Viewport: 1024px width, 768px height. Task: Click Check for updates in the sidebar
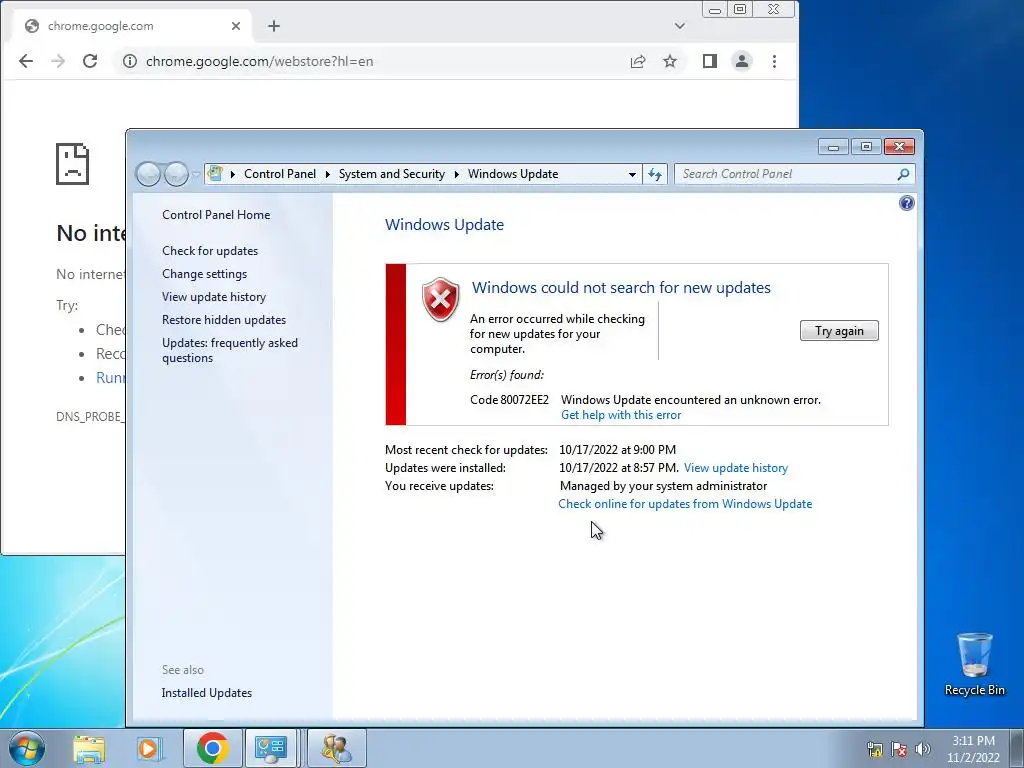pos(210,251)
